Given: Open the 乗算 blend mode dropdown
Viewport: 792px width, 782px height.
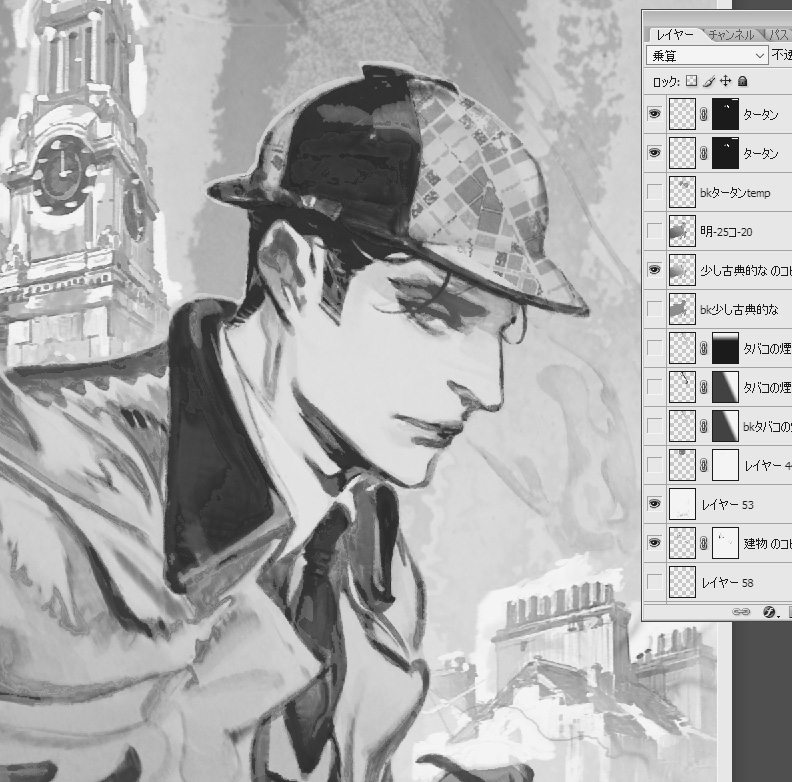Looking at the screenshot, I should point(707,56).
